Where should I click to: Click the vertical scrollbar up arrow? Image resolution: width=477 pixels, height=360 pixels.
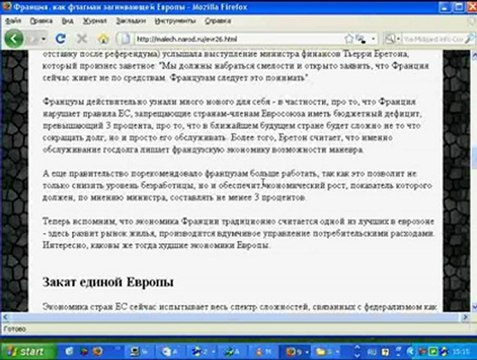coord(474,56)
